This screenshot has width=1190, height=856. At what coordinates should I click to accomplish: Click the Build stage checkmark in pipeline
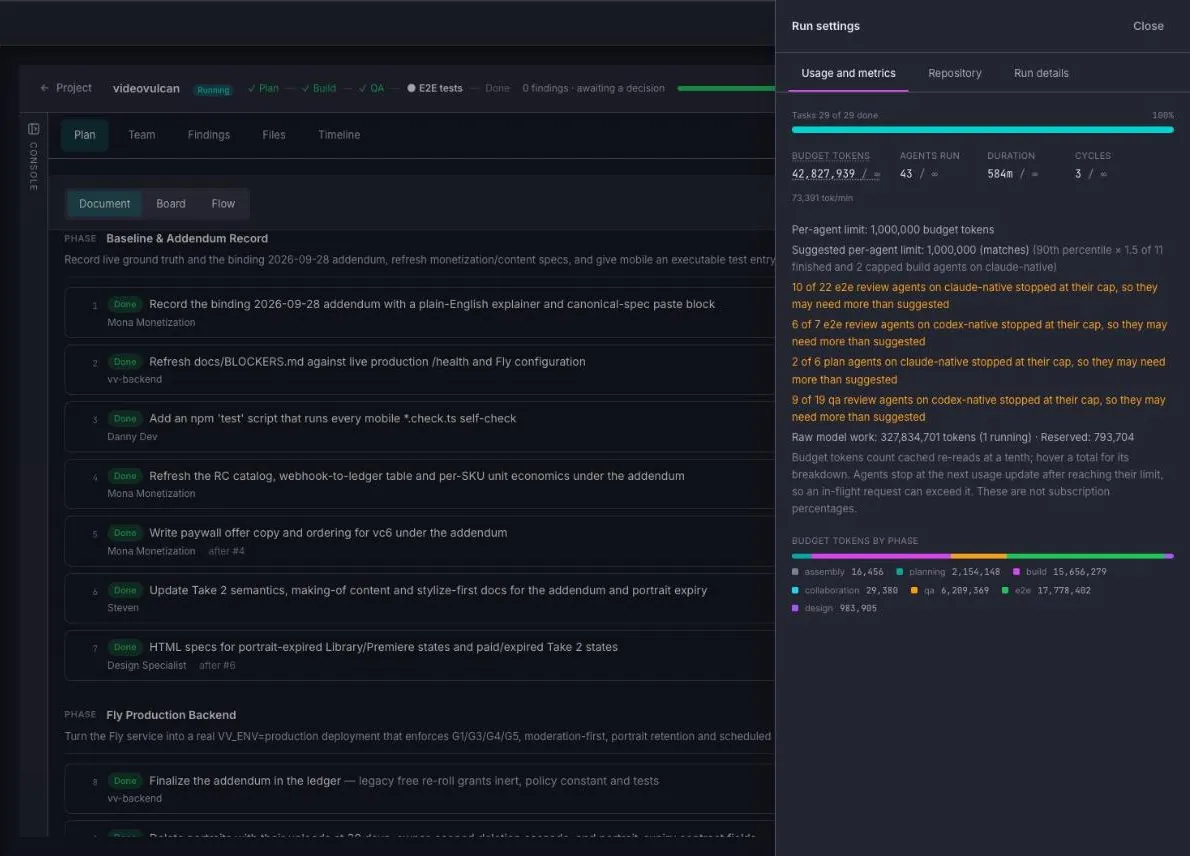point(305,88)
